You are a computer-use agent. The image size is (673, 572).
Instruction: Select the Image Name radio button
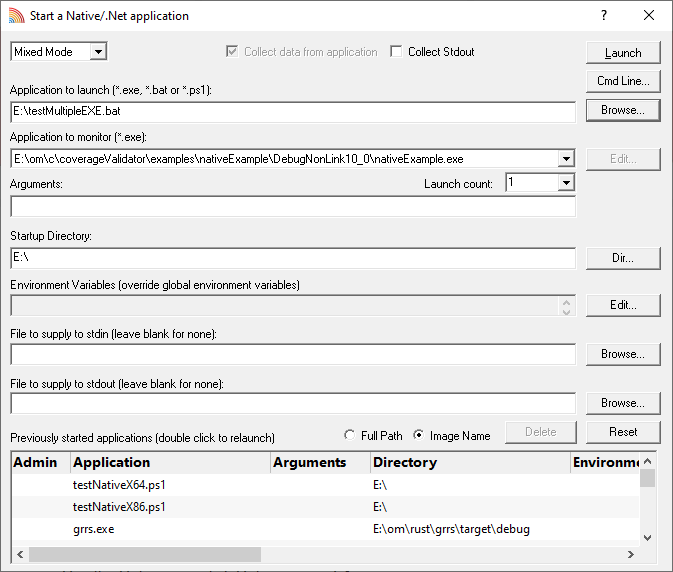pyautogui.click(x=418, y=435)
